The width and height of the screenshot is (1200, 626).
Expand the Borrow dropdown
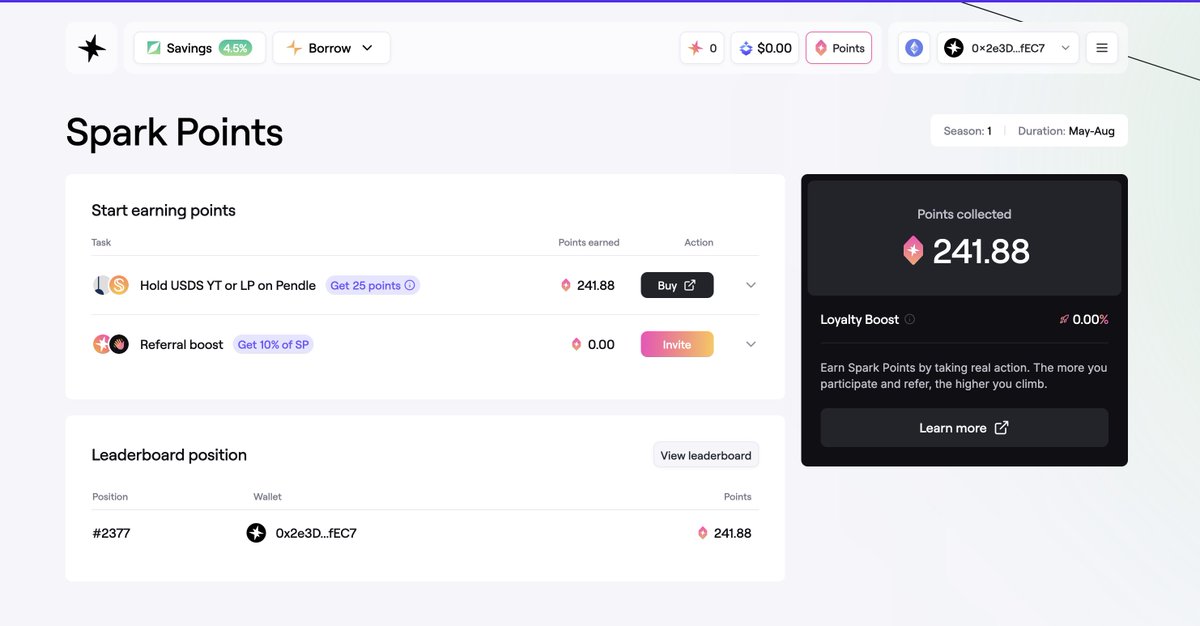coord(331,48)
